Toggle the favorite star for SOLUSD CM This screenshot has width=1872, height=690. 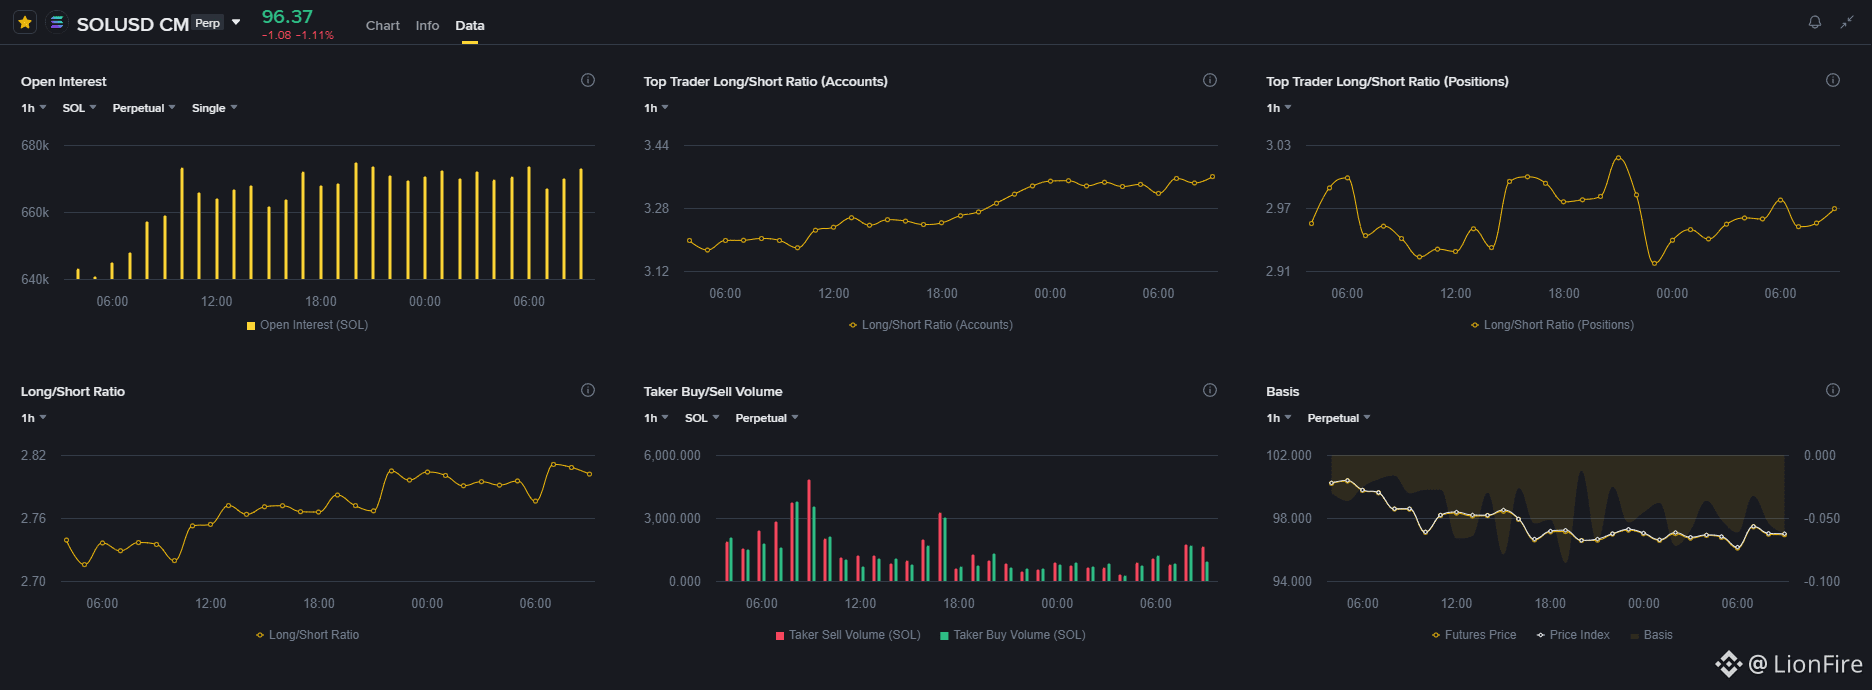[25, 22]
